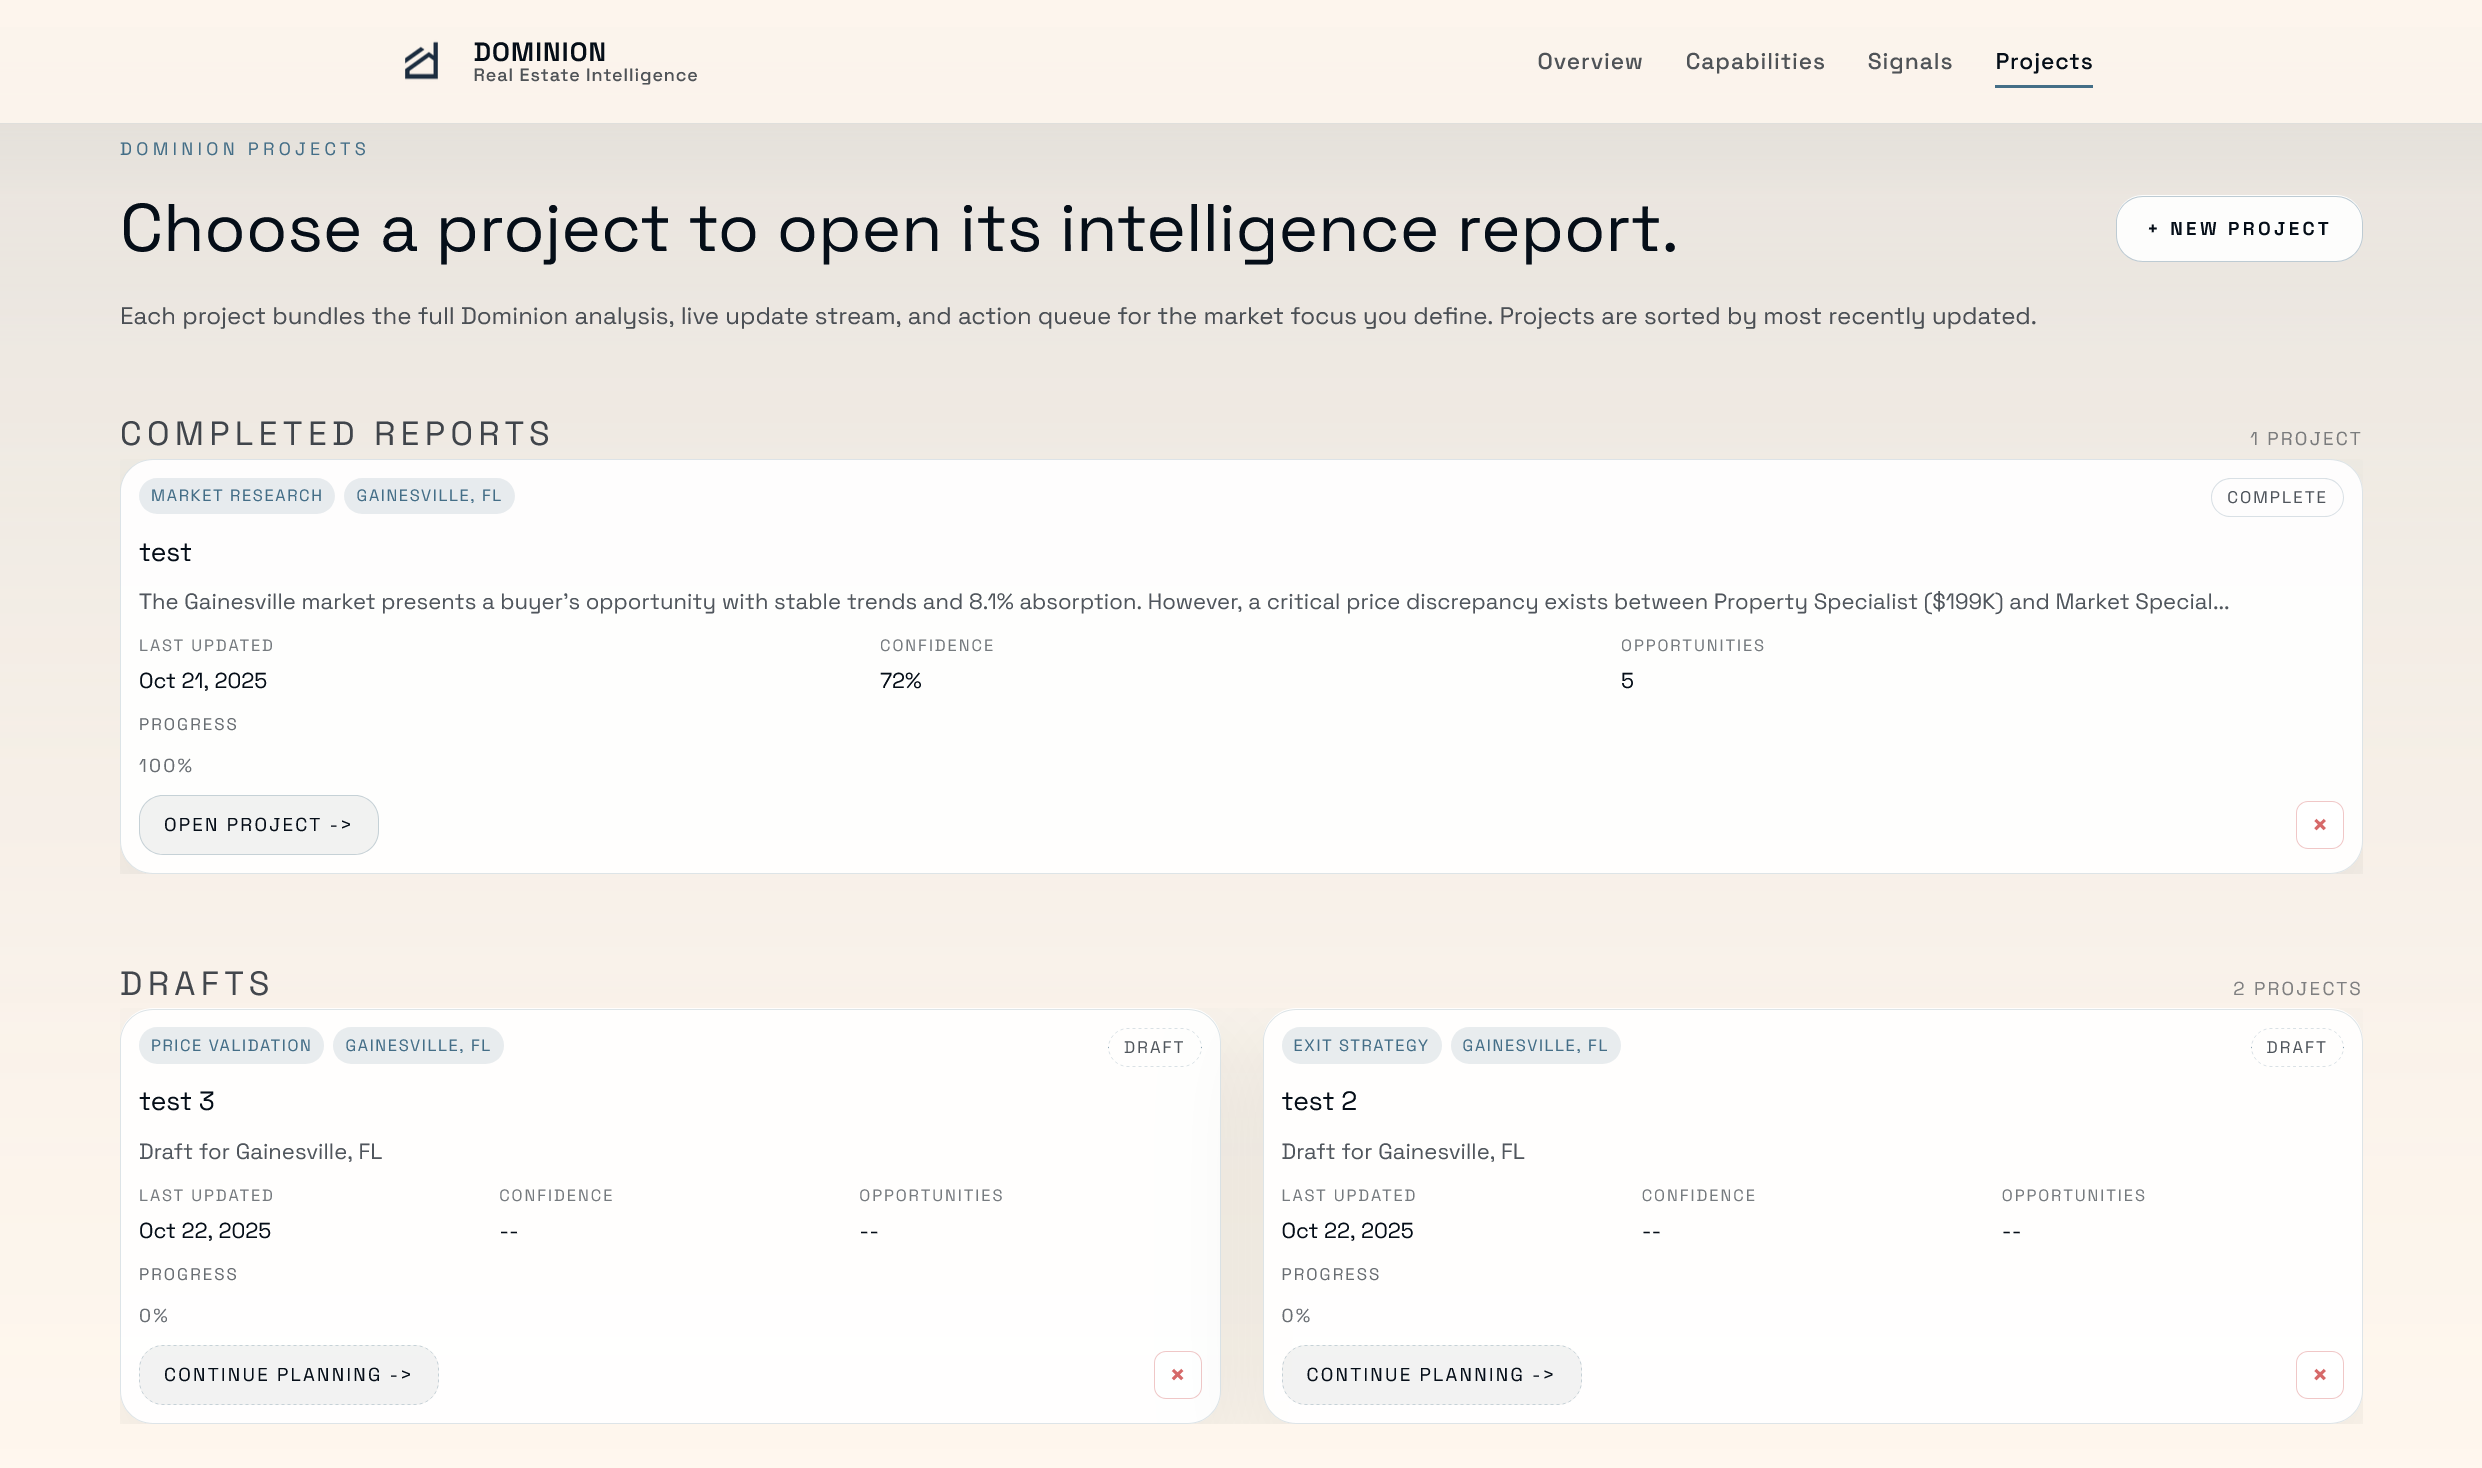Delete the completed 'test' project
Screen dimensions: 2482x1468
click(x=2319, y=825)
